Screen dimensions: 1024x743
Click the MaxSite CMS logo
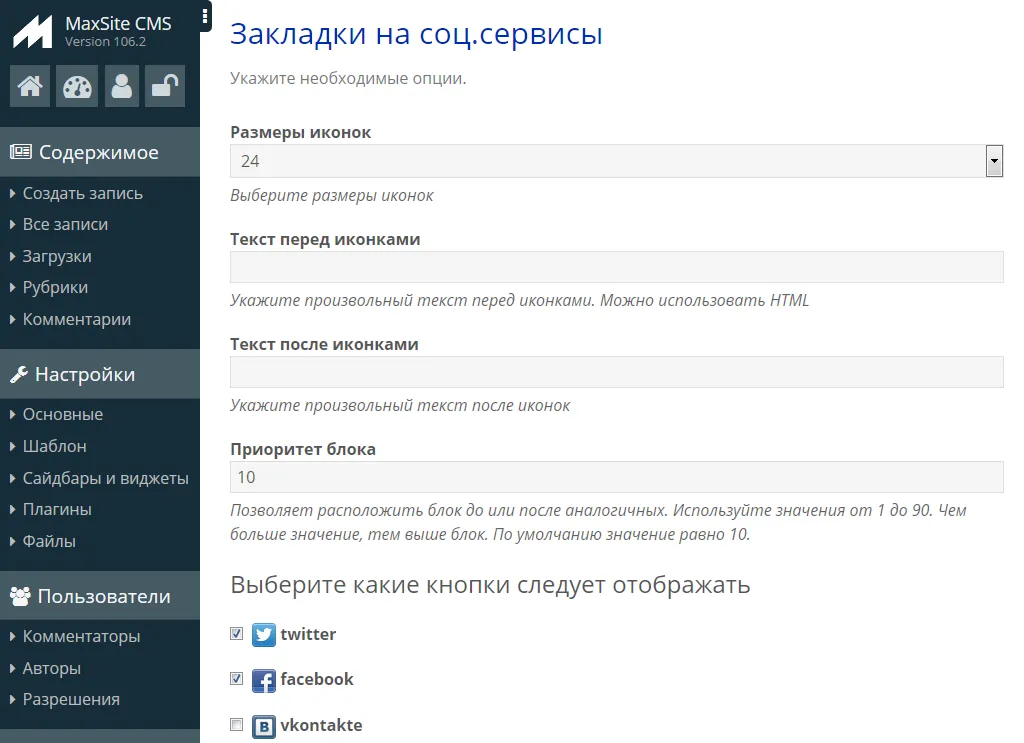pyautogui.click(x=33, y=31)
